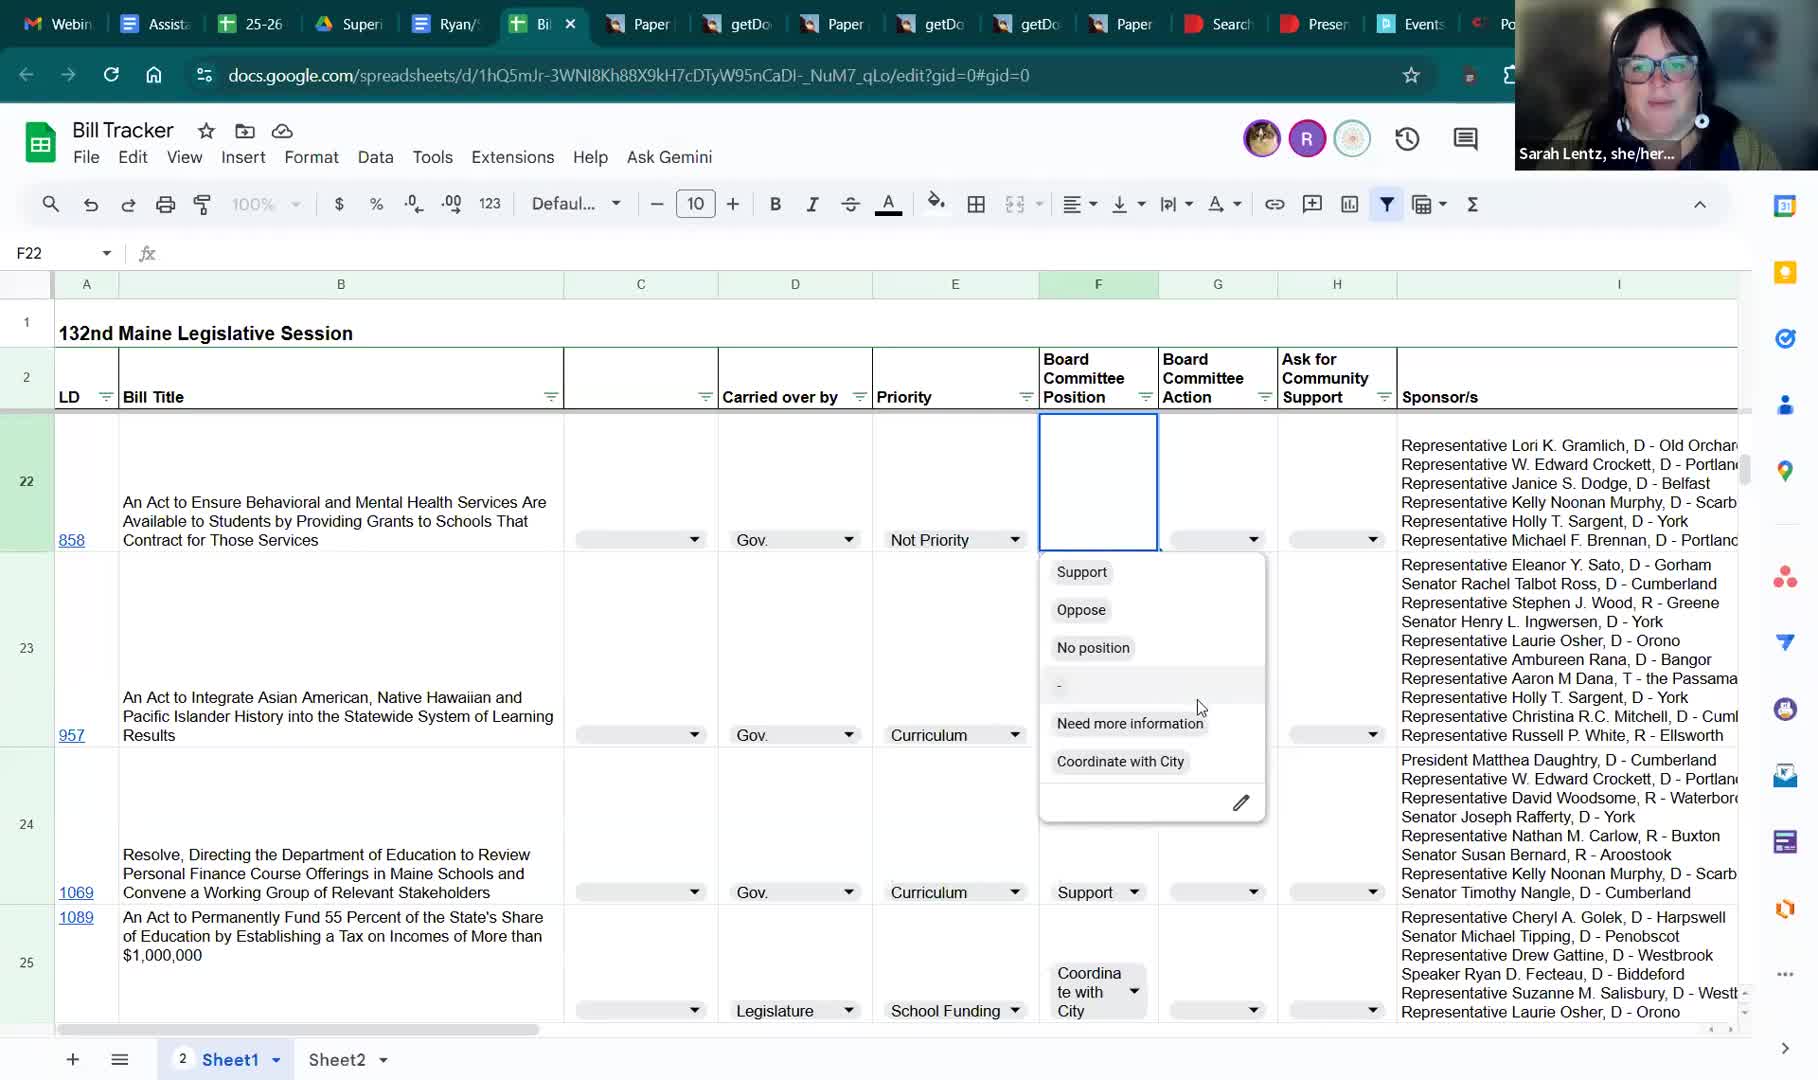
Task: Open the text color picker
Action: pos(888,204)
